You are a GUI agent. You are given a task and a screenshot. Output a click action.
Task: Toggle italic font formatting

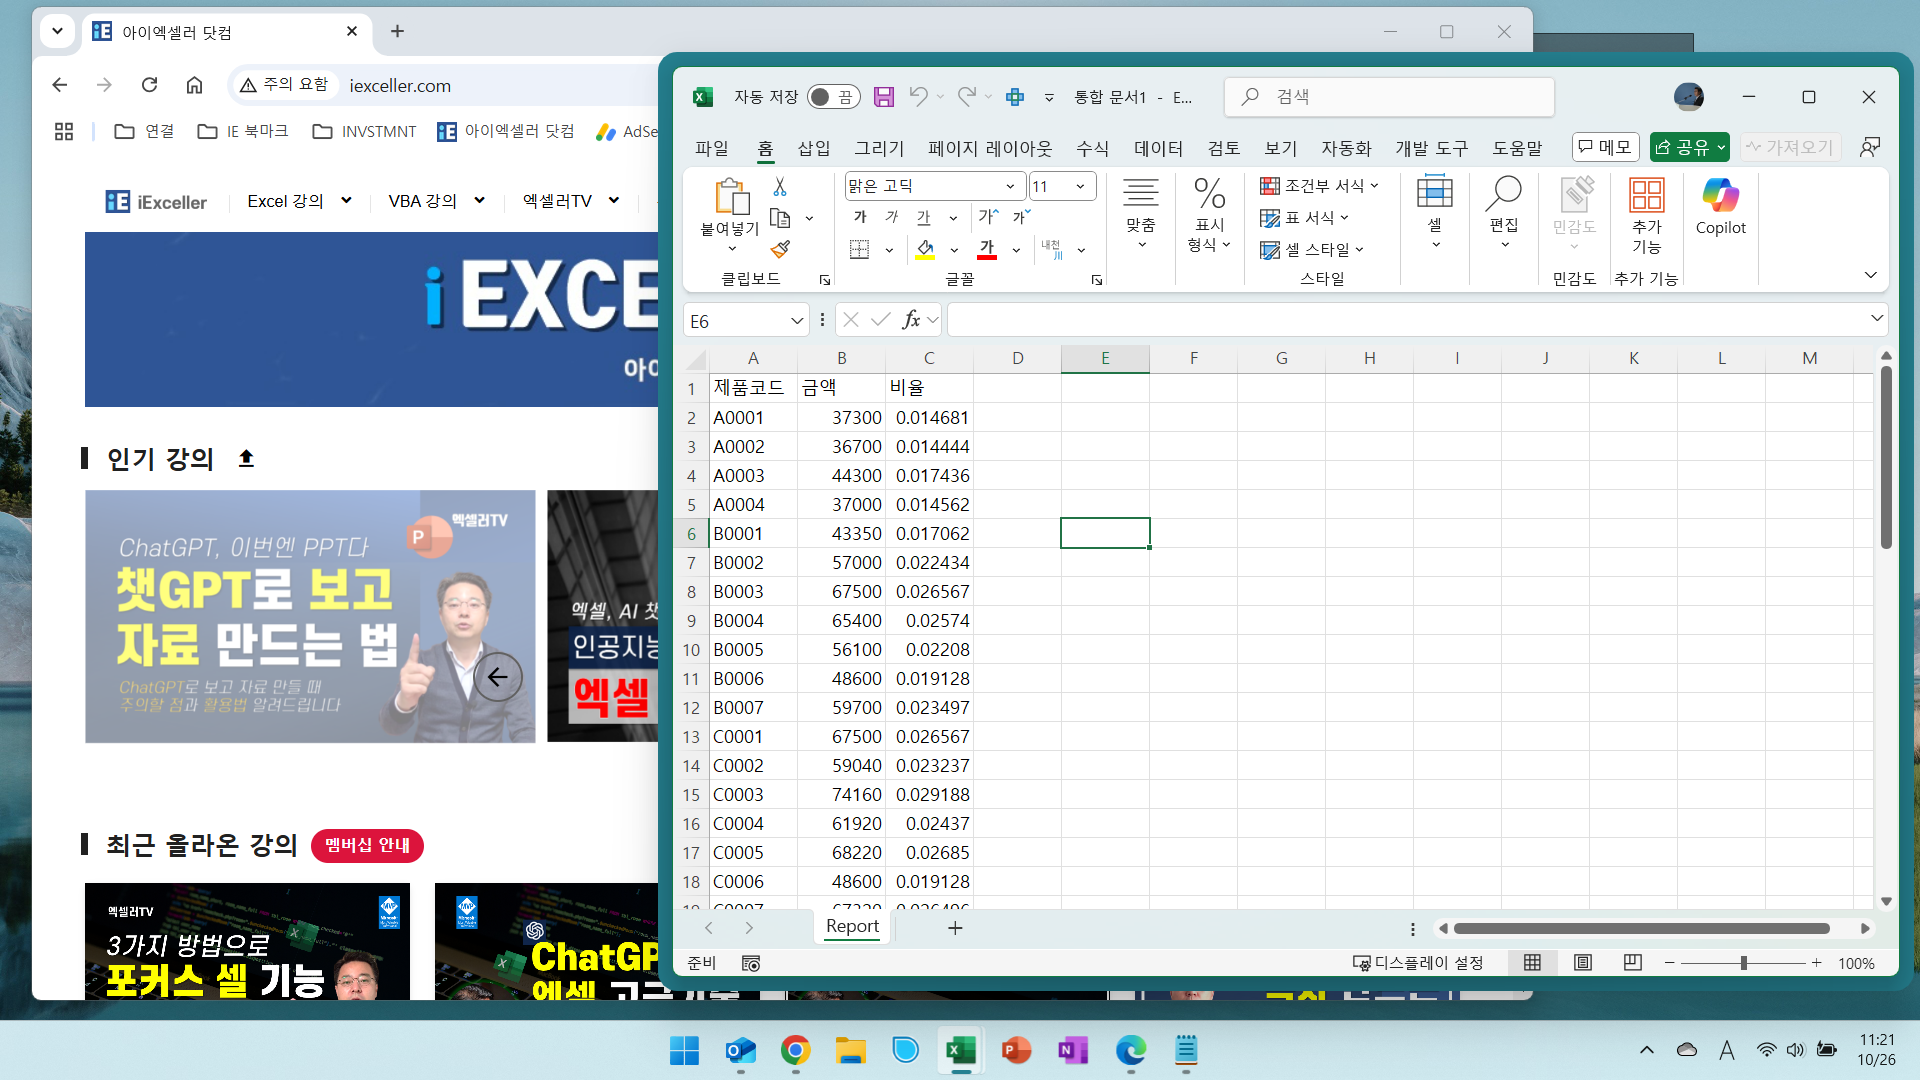point(892,217)
